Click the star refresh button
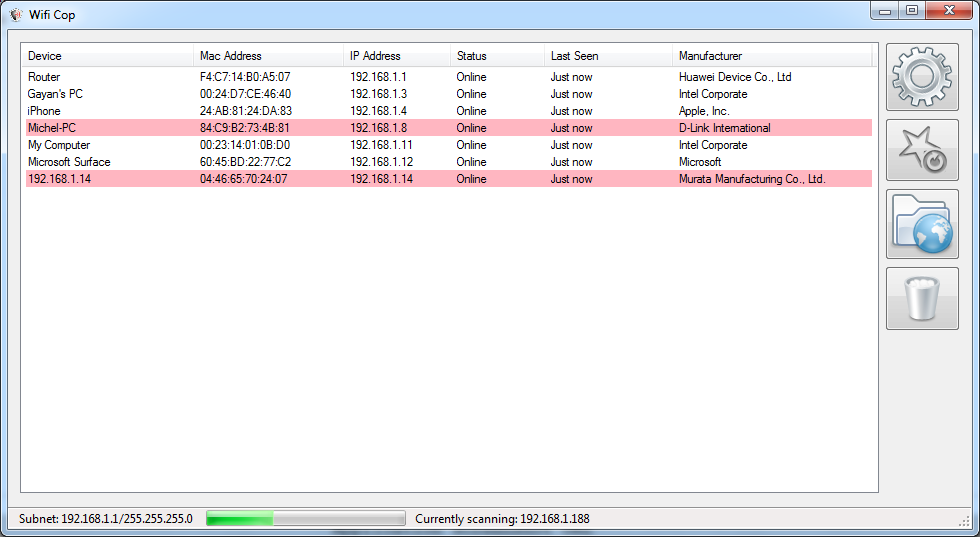Viewport: 980px width, 537px height. click(x=922, y=150)
